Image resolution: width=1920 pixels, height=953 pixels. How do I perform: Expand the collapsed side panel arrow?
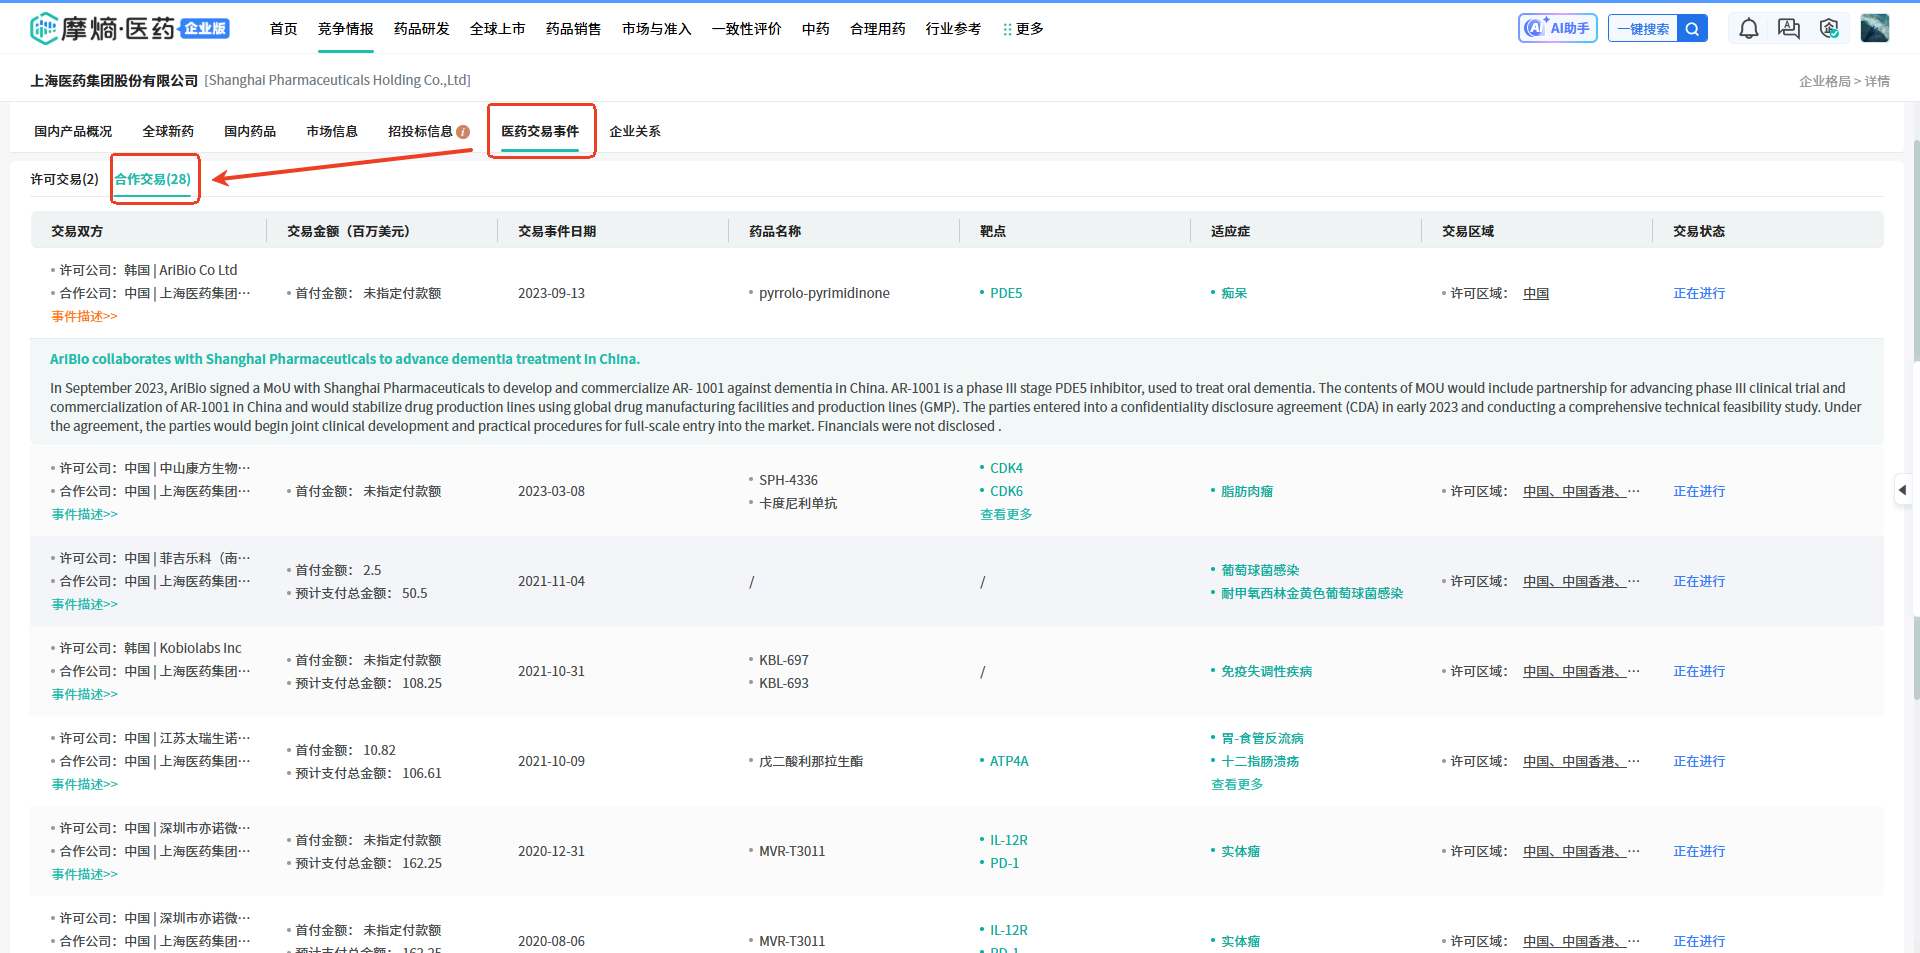click(x=1902, y=490)
